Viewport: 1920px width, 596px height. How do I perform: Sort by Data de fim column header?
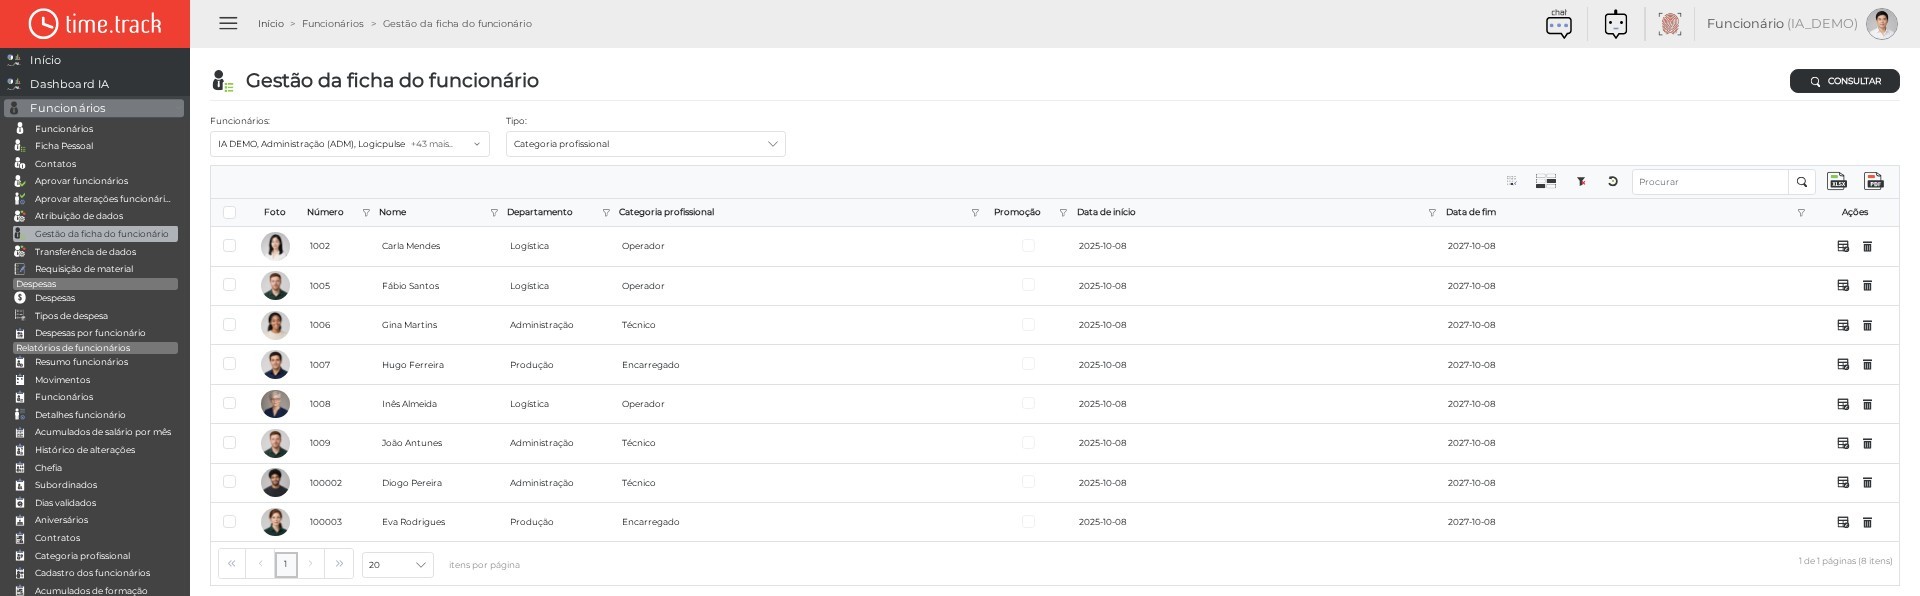click(1471, 212)
